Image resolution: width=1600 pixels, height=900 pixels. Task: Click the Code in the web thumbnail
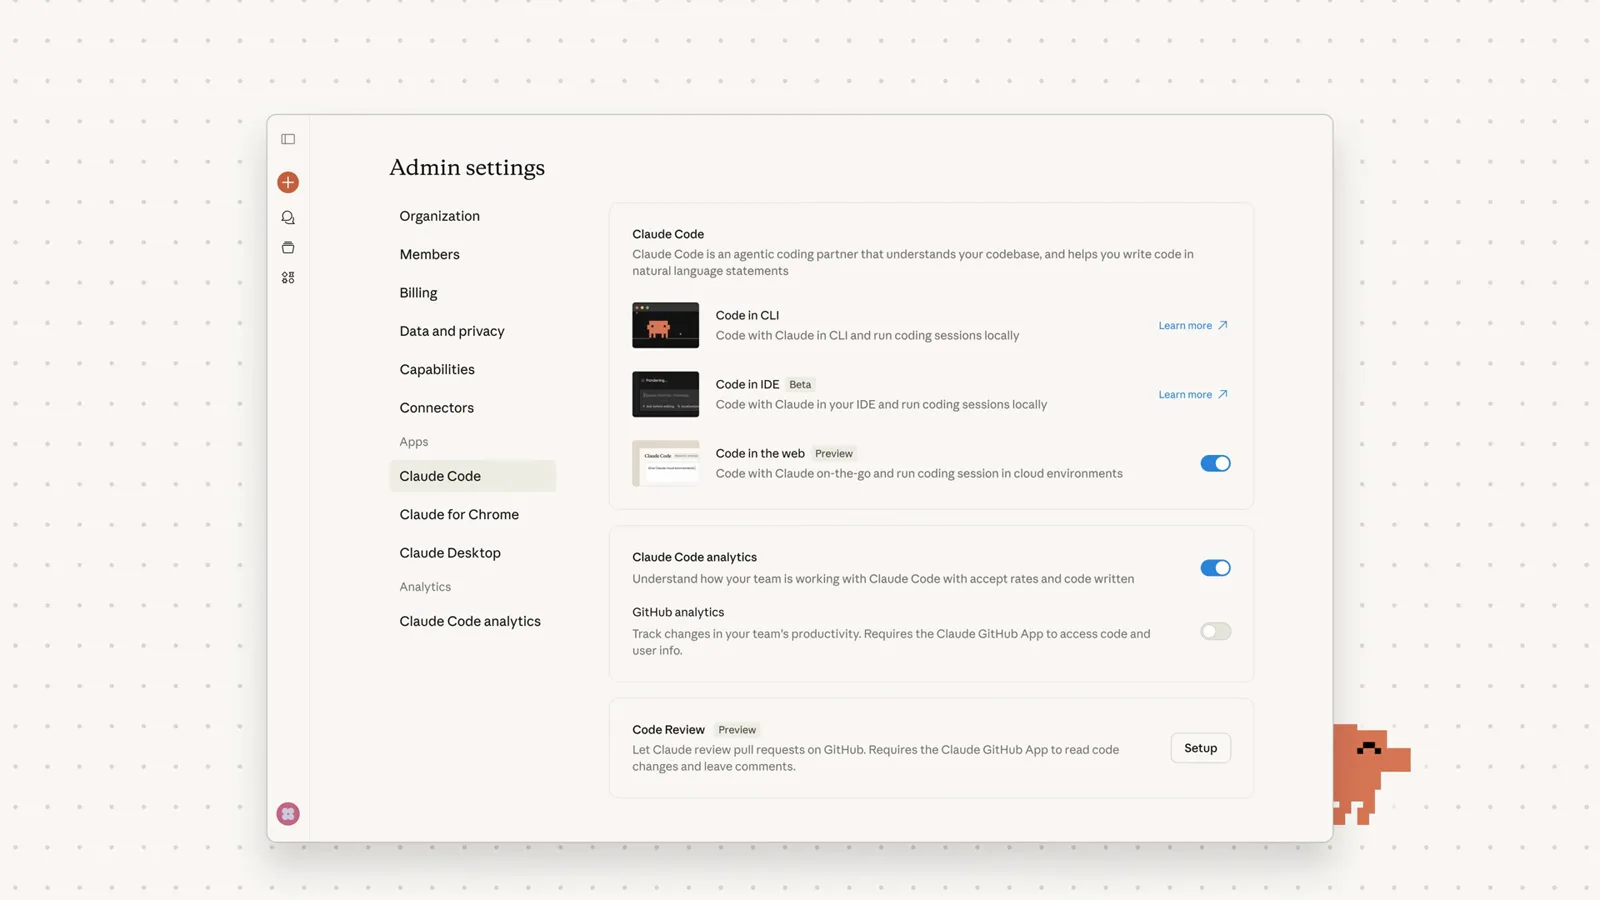point(665,463)
